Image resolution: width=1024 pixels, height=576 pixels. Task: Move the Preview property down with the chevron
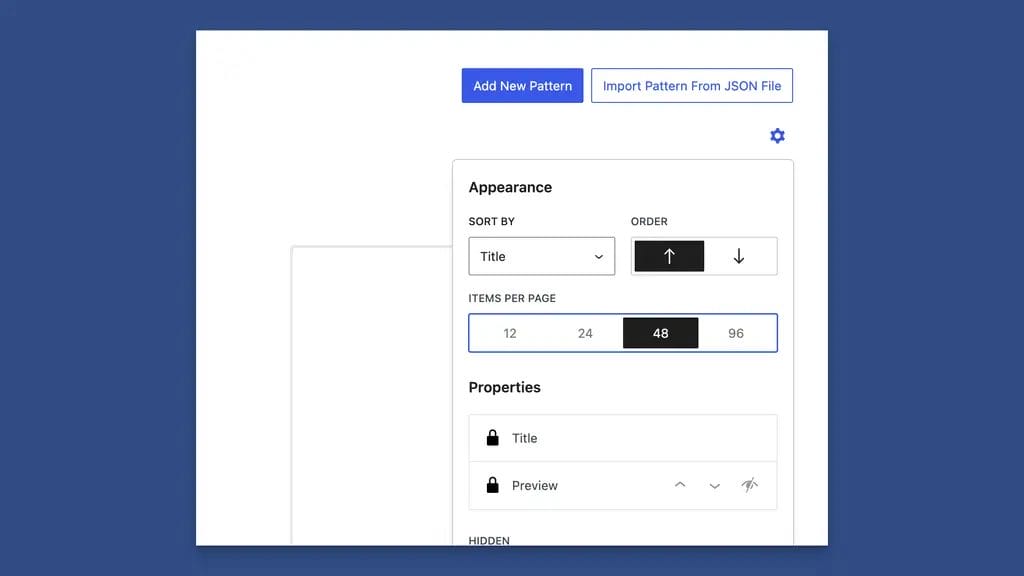click(714, 485)
